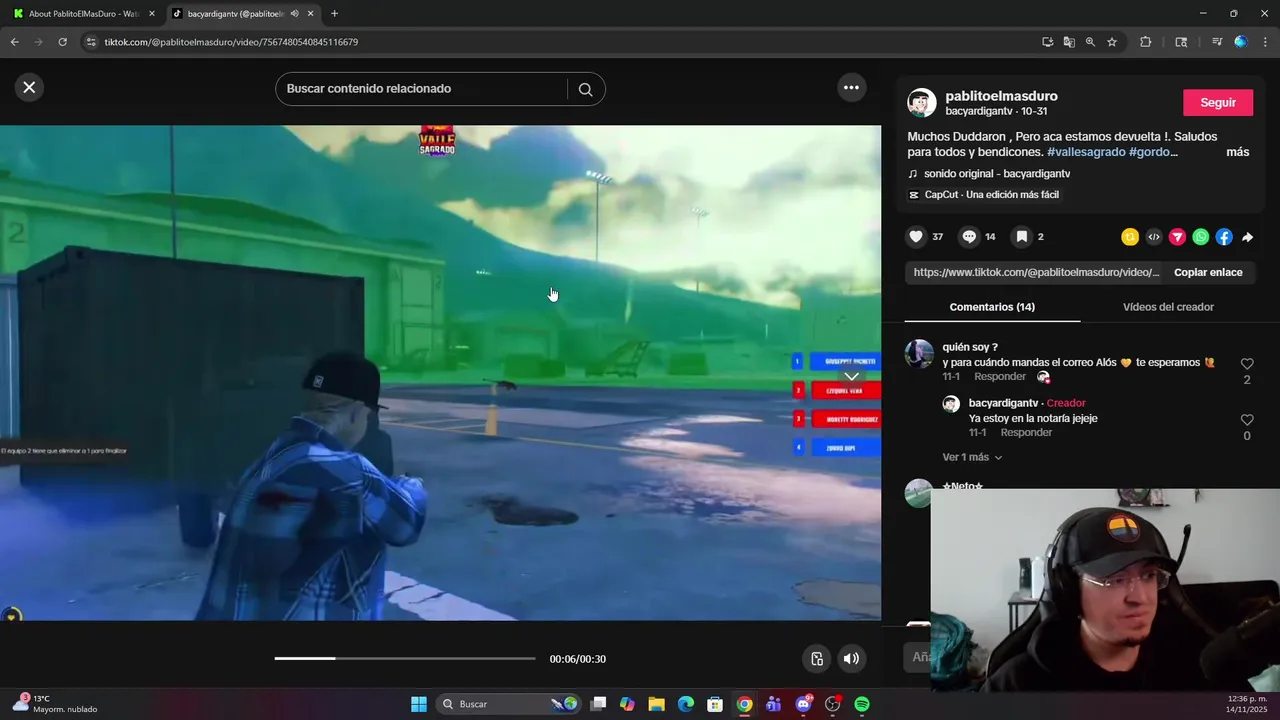Click the Copiar enlace button
Screen dimensions: 1280x720
click(x=1208, y=272)
